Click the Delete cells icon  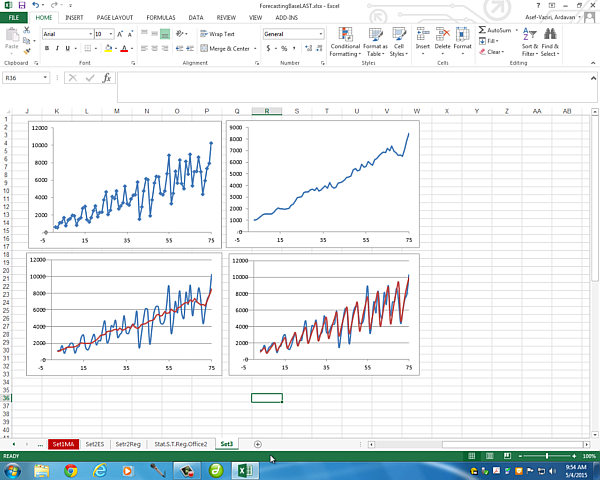442,34
